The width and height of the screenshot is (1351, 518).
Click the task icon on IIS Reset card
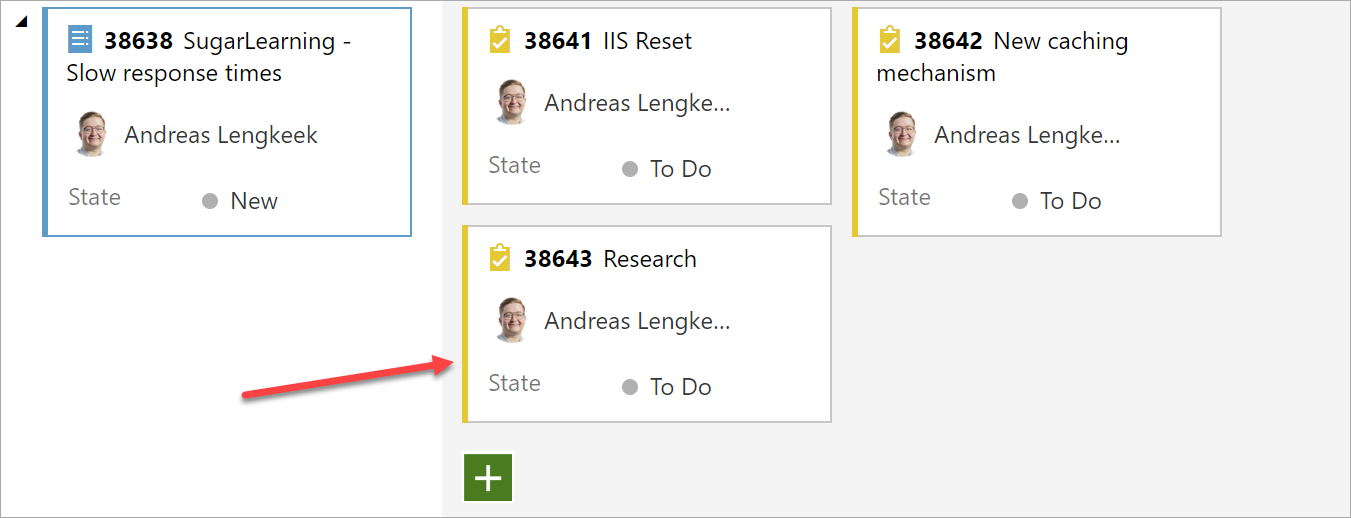(499, 41)
